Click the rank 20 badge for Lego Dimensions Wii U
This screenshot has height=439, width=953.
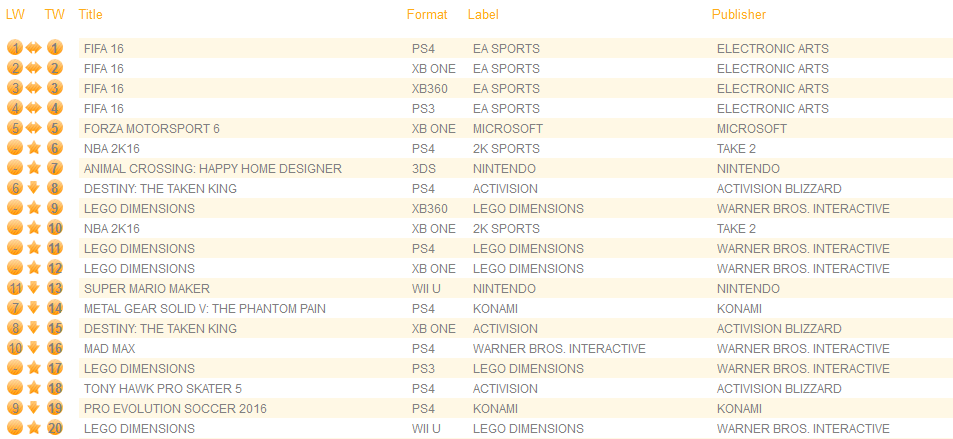pos(55,428)
